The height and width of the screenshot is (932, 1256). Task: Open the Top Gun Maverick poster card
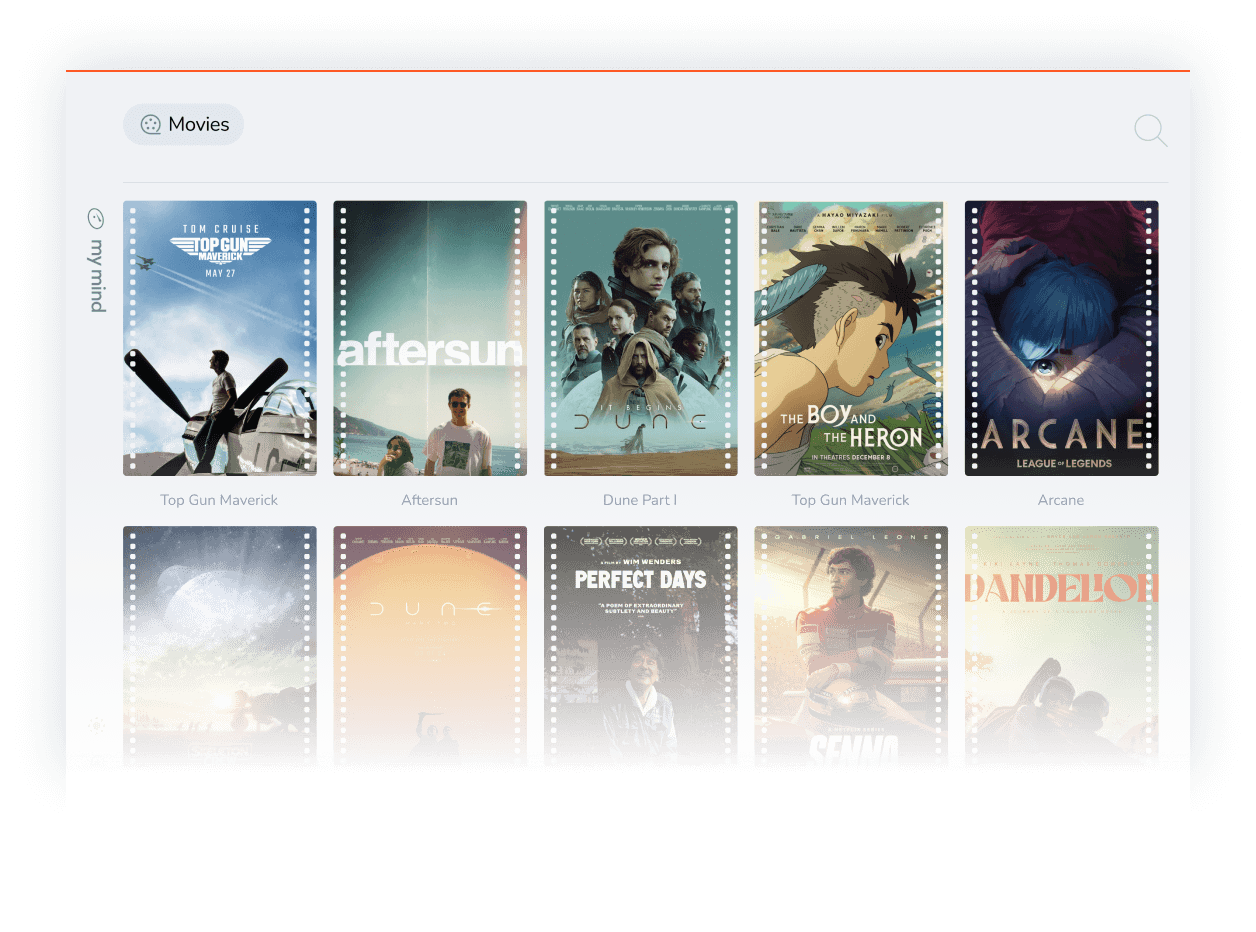(219, 337)
